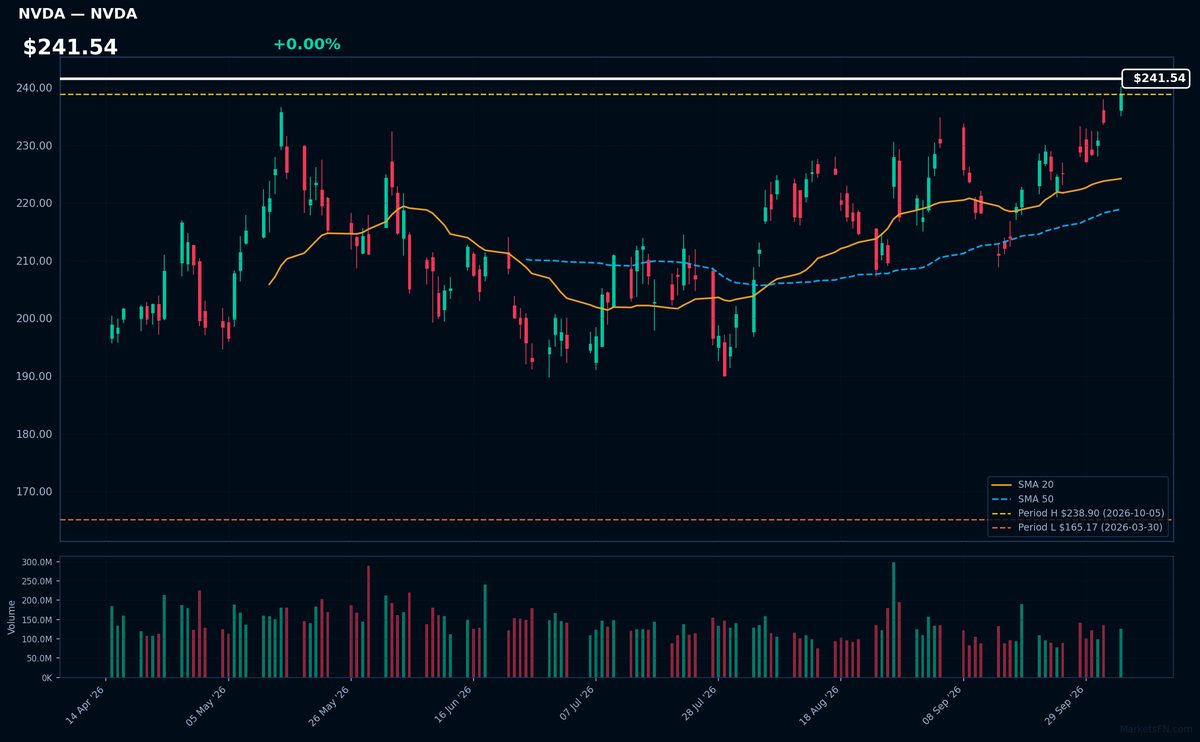Select the $241.54 price tag on right axis
Screen dimensions: 1200x742
click(x=1156, y=78)
